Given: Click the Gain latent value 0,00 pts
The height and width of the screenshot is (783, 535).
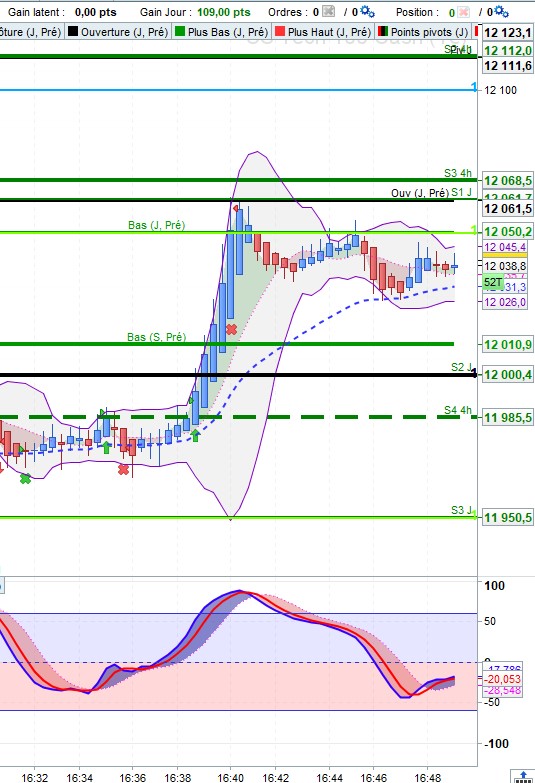Looking at the screenshot, I should point(95,12).
